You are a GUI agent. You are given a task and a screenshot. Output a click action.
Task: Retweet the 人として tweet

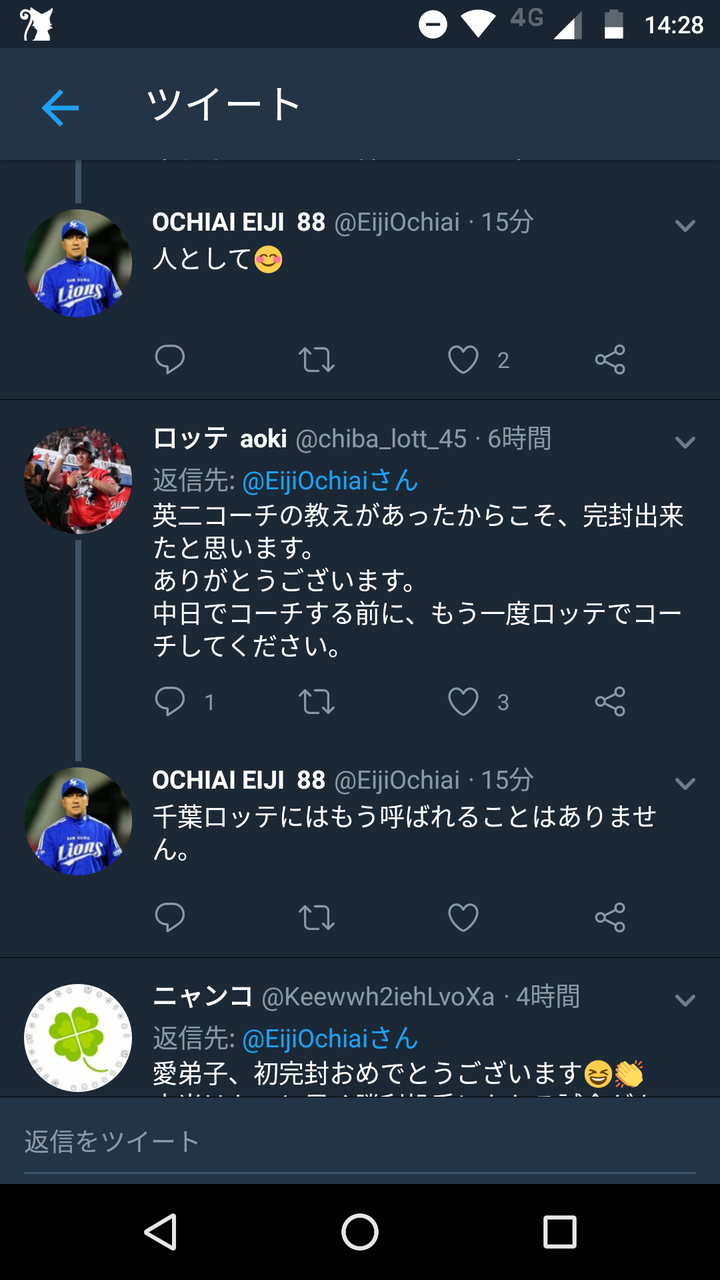317,360
